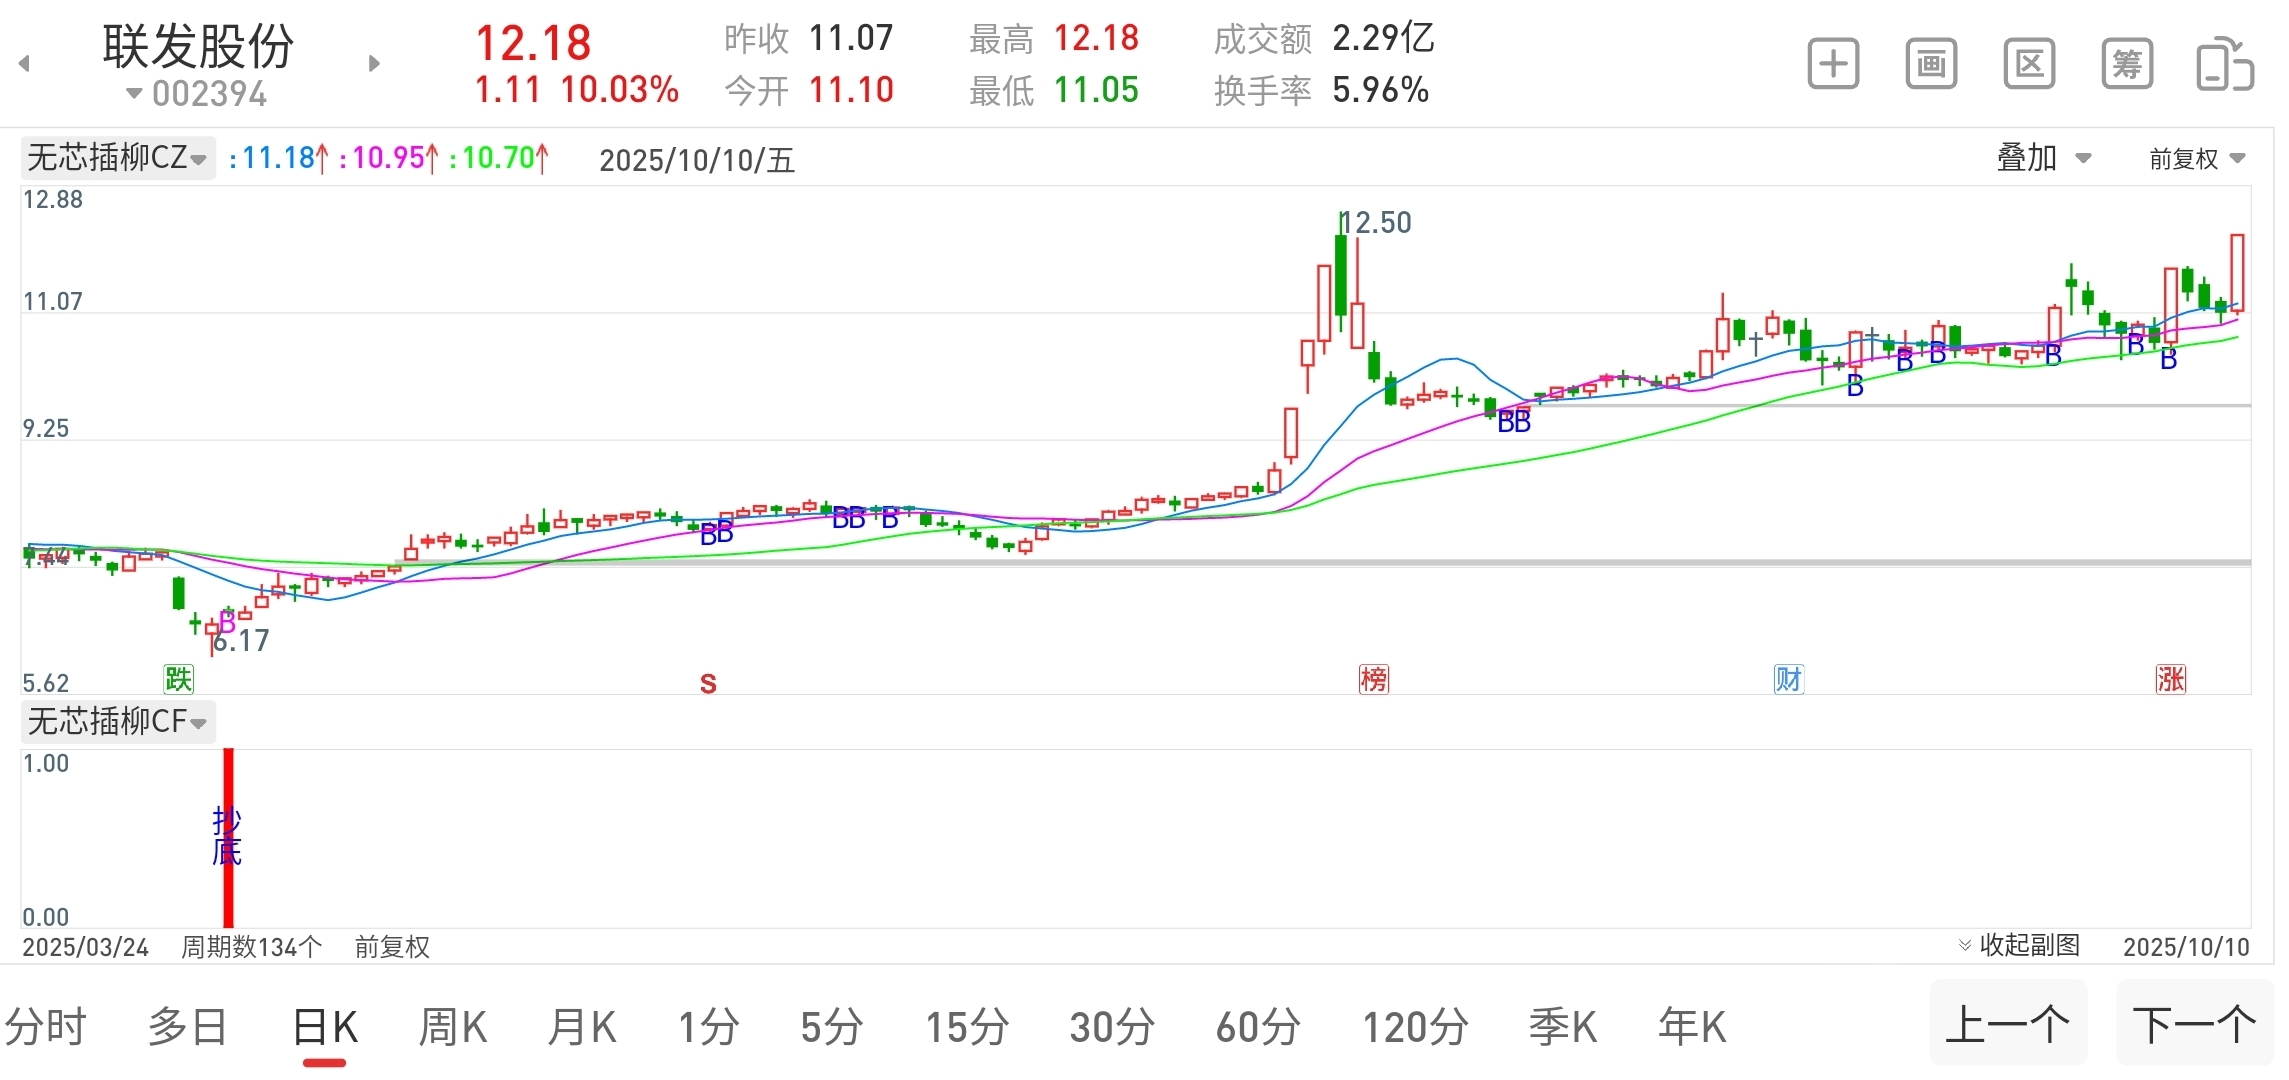Expand the 无芯插柳CZ indicator dropdown

(117, 159)
